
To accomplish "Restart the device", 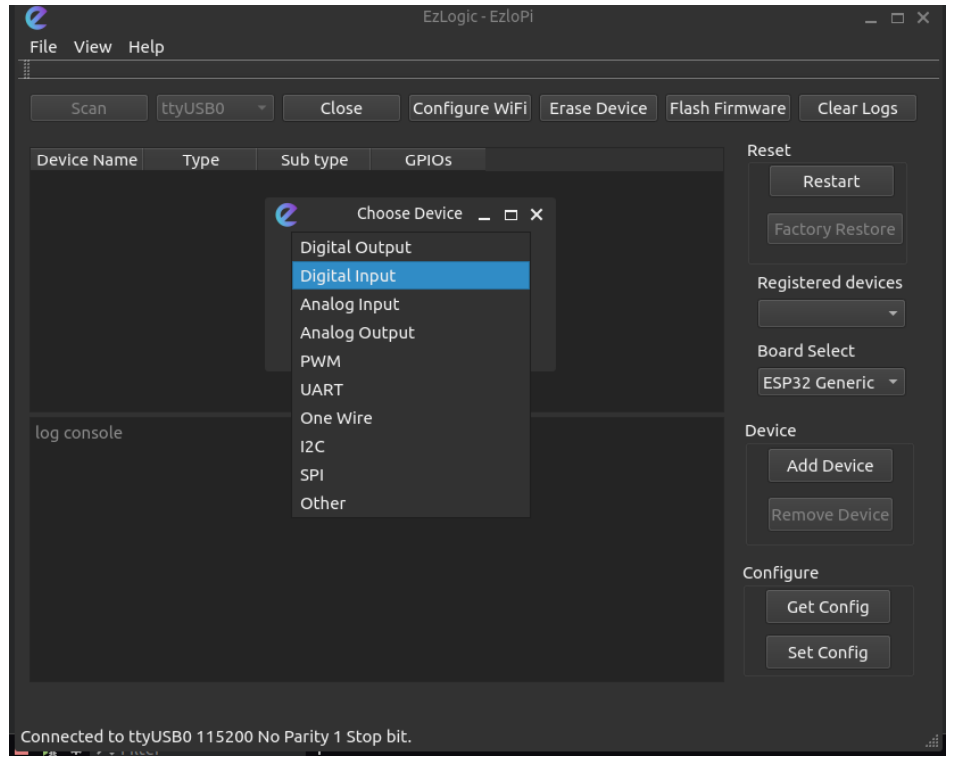I will click(x=831, y=181).
